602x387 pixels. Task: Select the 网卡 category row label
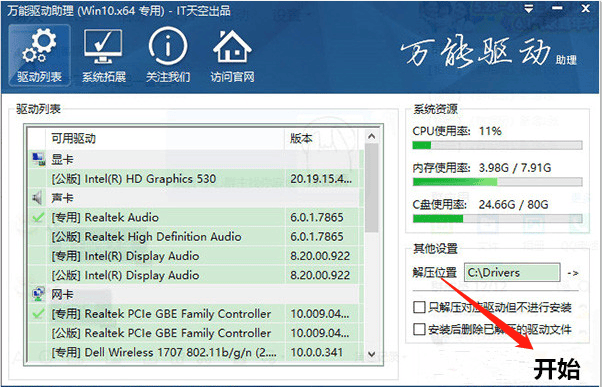[62, 294]
